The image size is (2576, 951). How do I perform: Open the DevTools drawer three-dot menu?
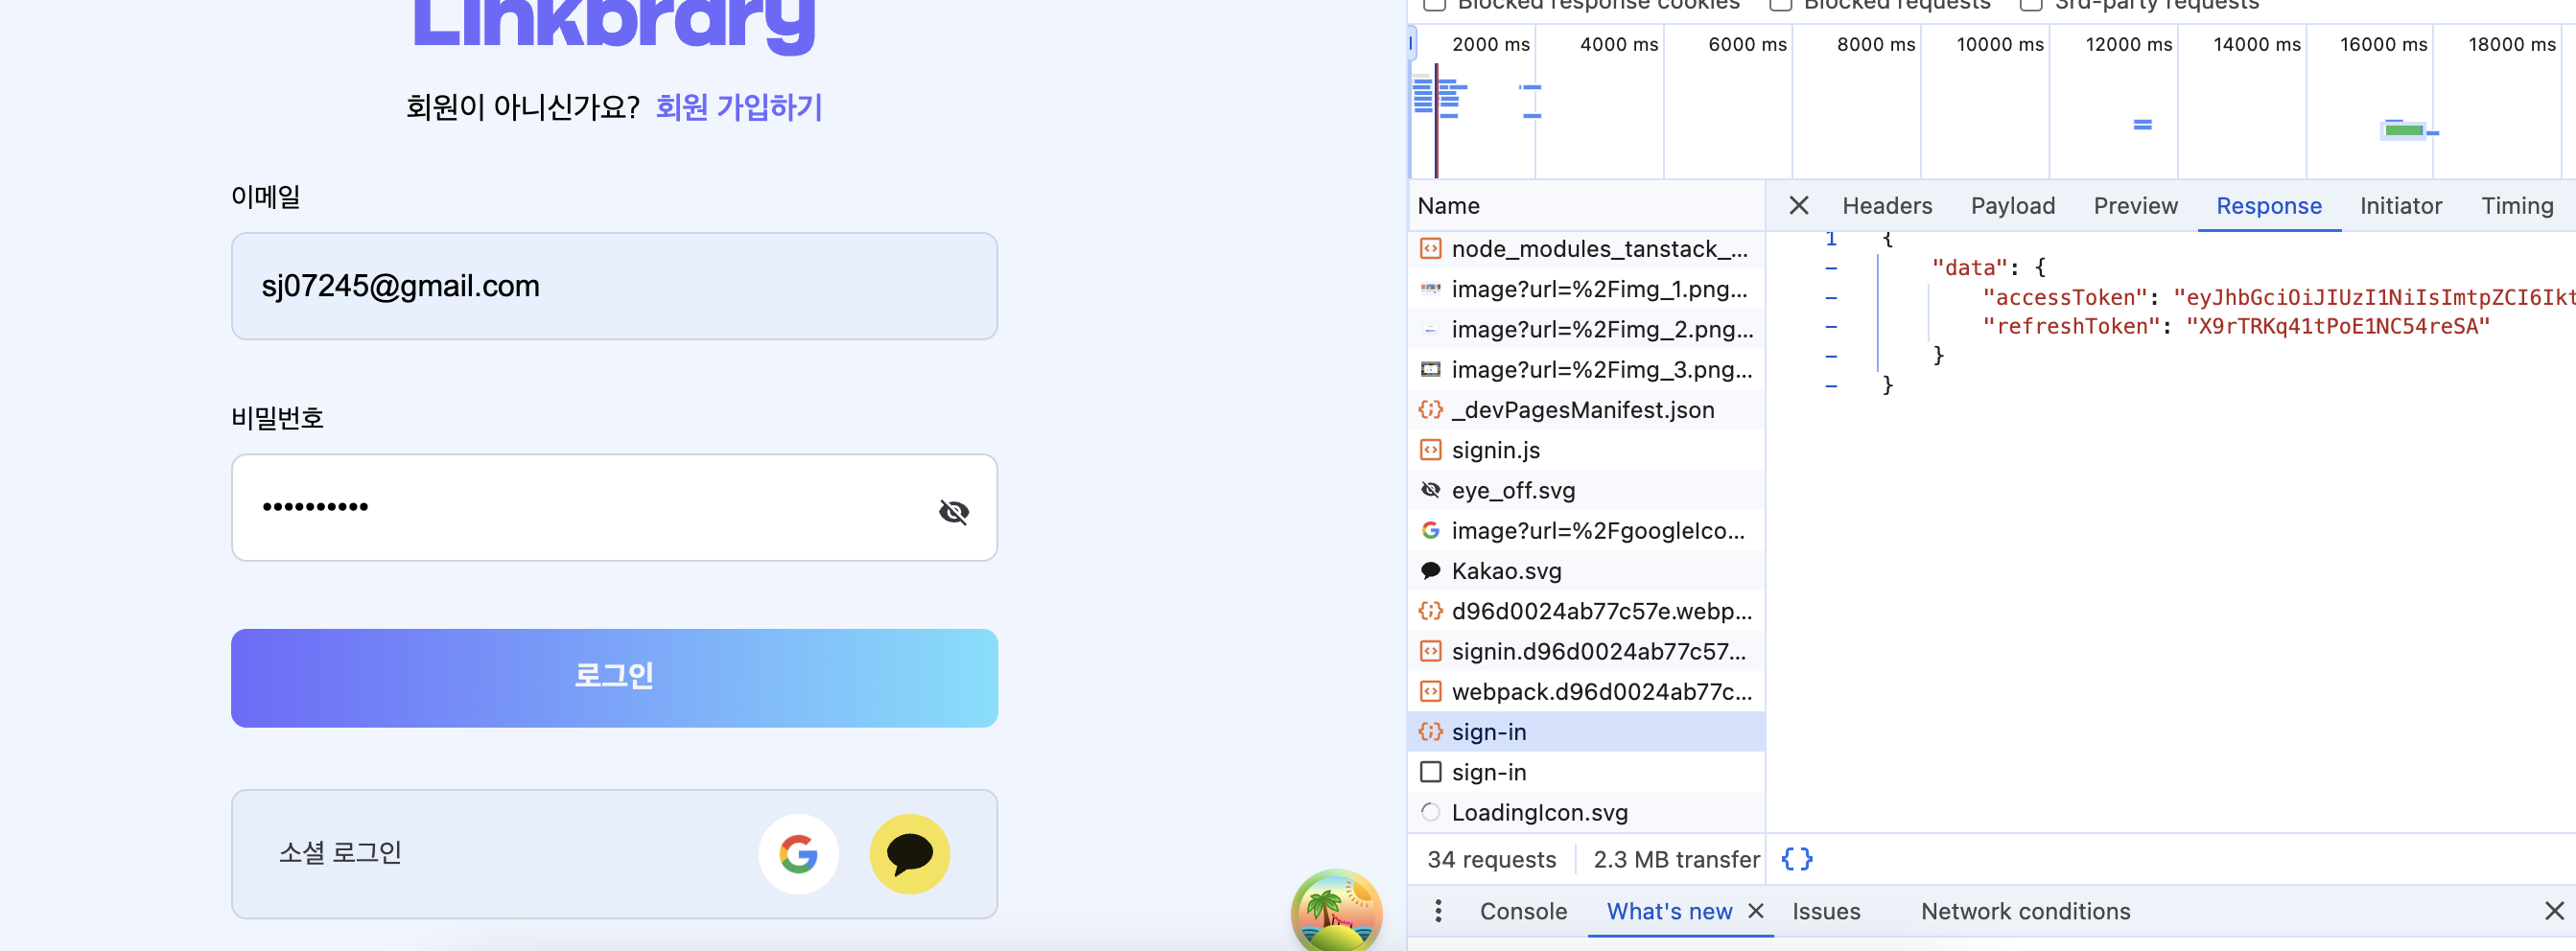[x=1438, y=911]
